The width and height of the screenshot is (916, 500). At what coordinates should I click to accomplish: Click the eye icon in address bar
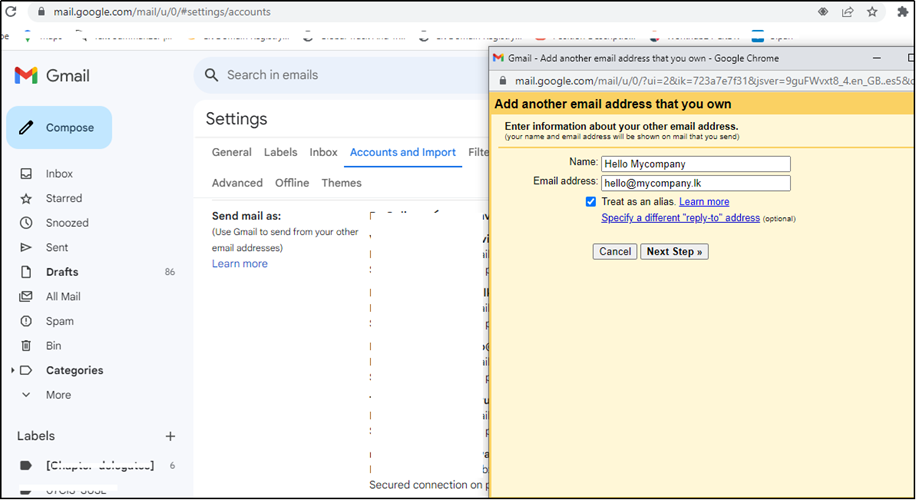pos(823,12)
